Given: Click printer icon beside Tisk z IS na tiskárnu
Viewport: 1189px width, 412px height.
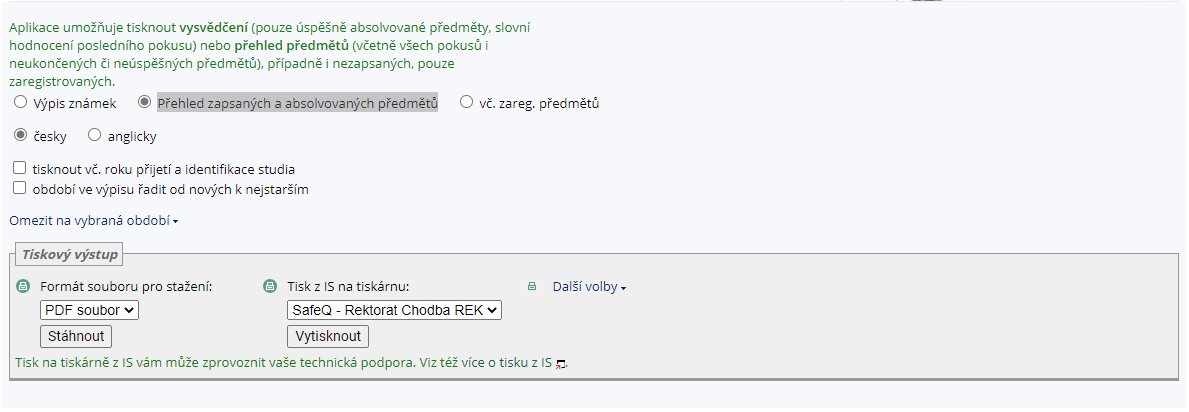Looking at the screenshot, I should coord(269,287).
